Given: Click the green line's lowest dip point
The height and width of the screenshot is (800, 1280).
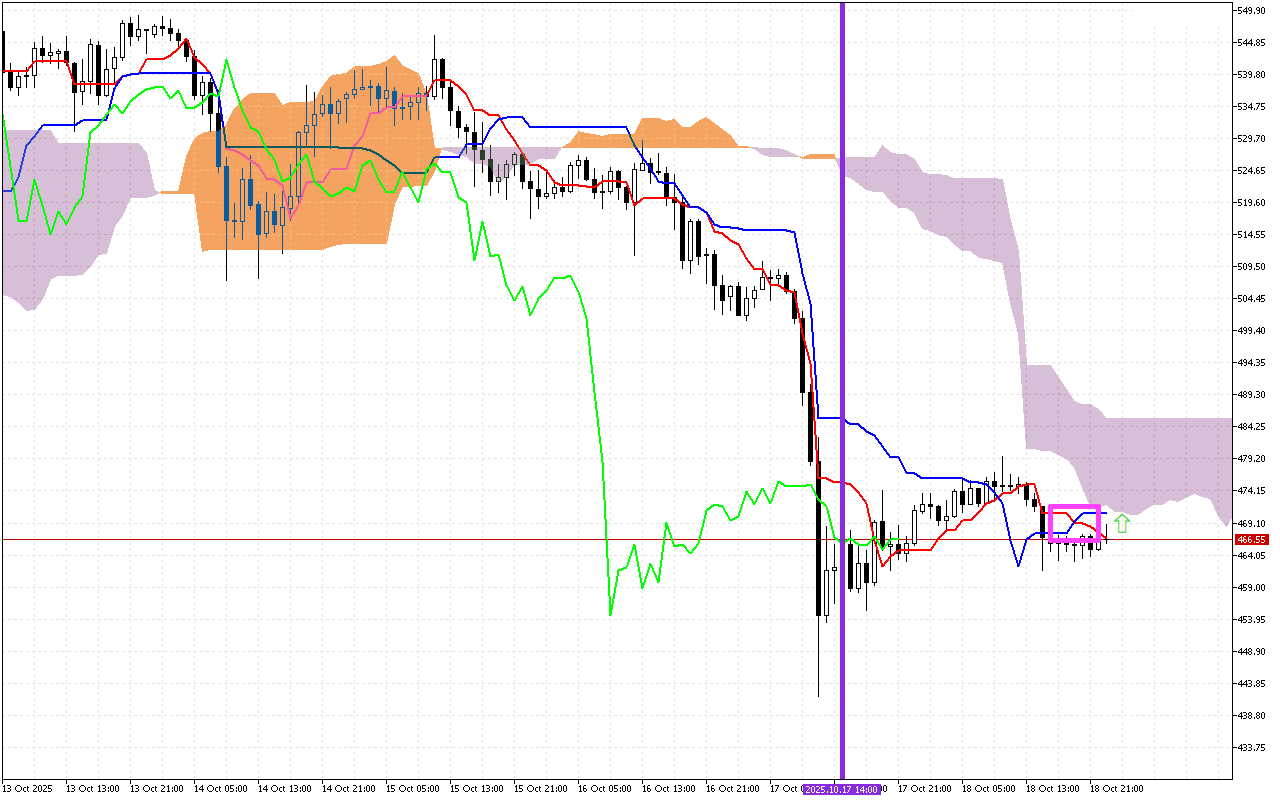Looking at the screenshot, I should coord(610,614).
